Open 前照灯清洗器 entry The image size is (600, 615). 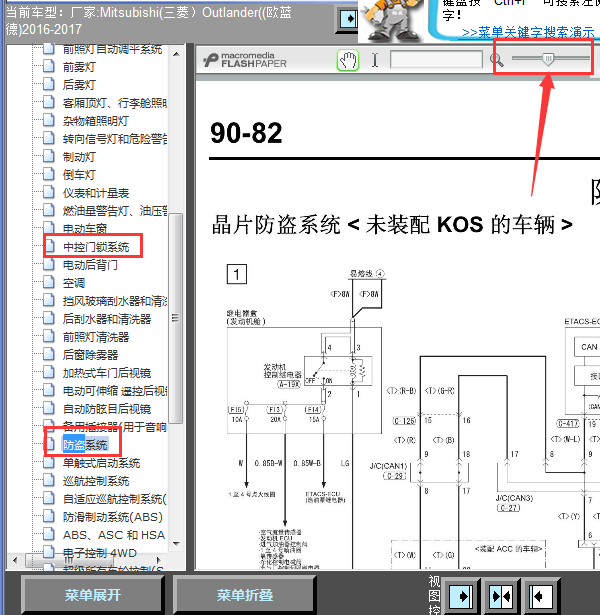pyautogui.click(x=96, y=337)
